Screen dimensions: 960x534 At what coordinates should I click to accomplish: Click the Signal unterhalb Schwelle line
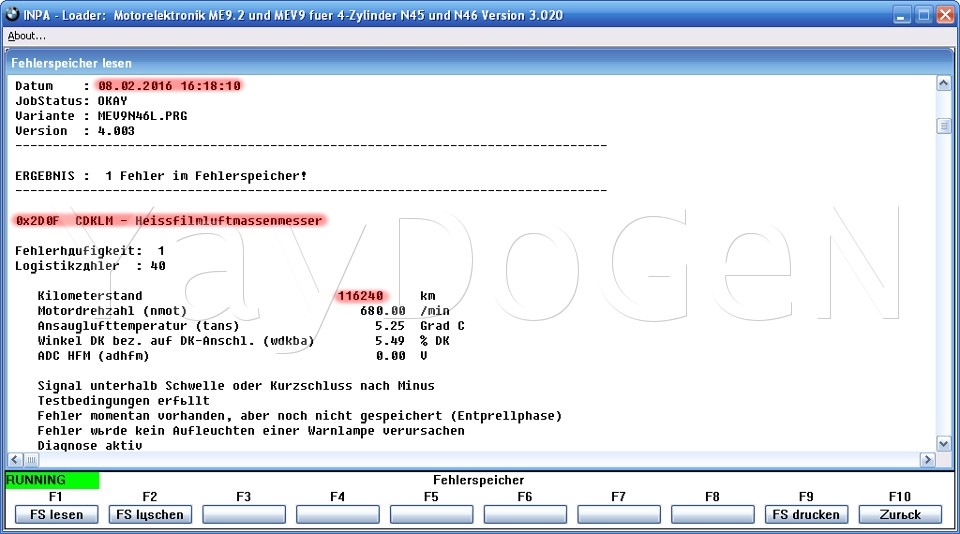[236, 386]
